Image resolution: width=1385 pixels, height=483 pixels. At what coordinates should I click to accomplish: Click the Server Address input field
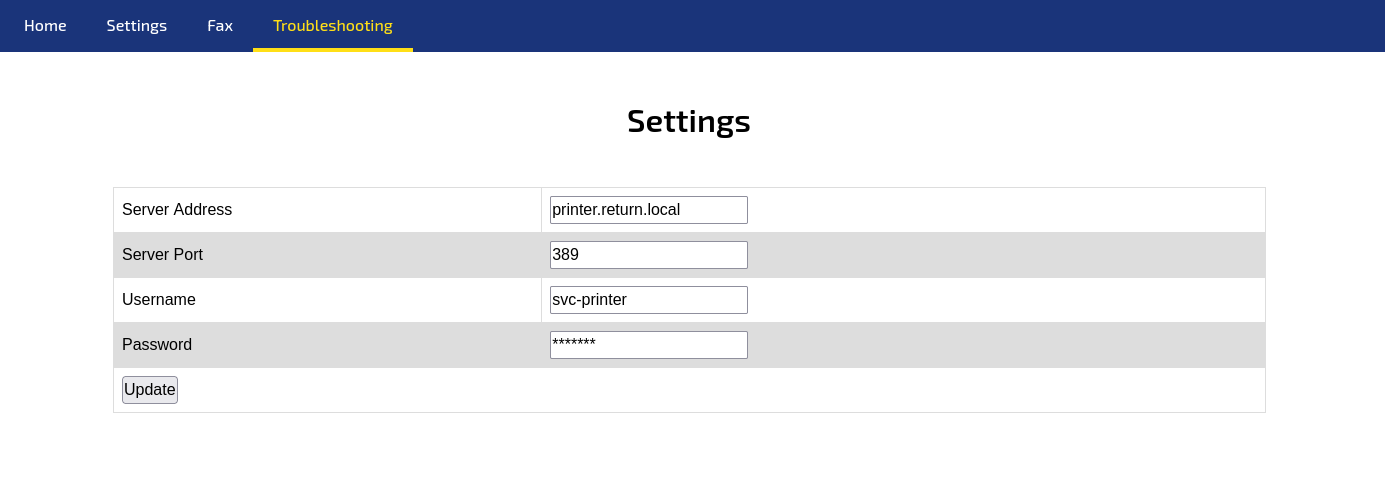[x=649, y=210]
